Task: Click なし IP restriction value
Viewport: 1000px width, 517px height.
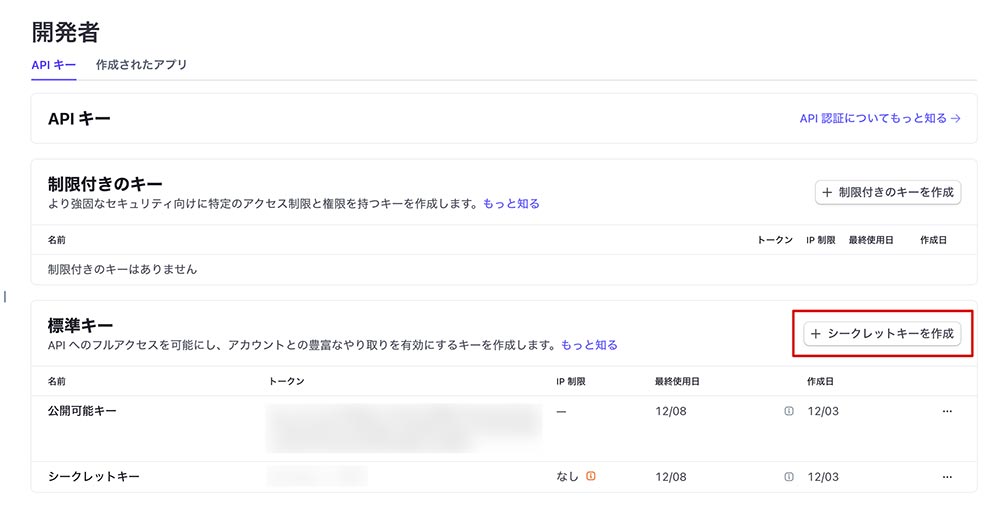Action: click(x=567, y=476)
